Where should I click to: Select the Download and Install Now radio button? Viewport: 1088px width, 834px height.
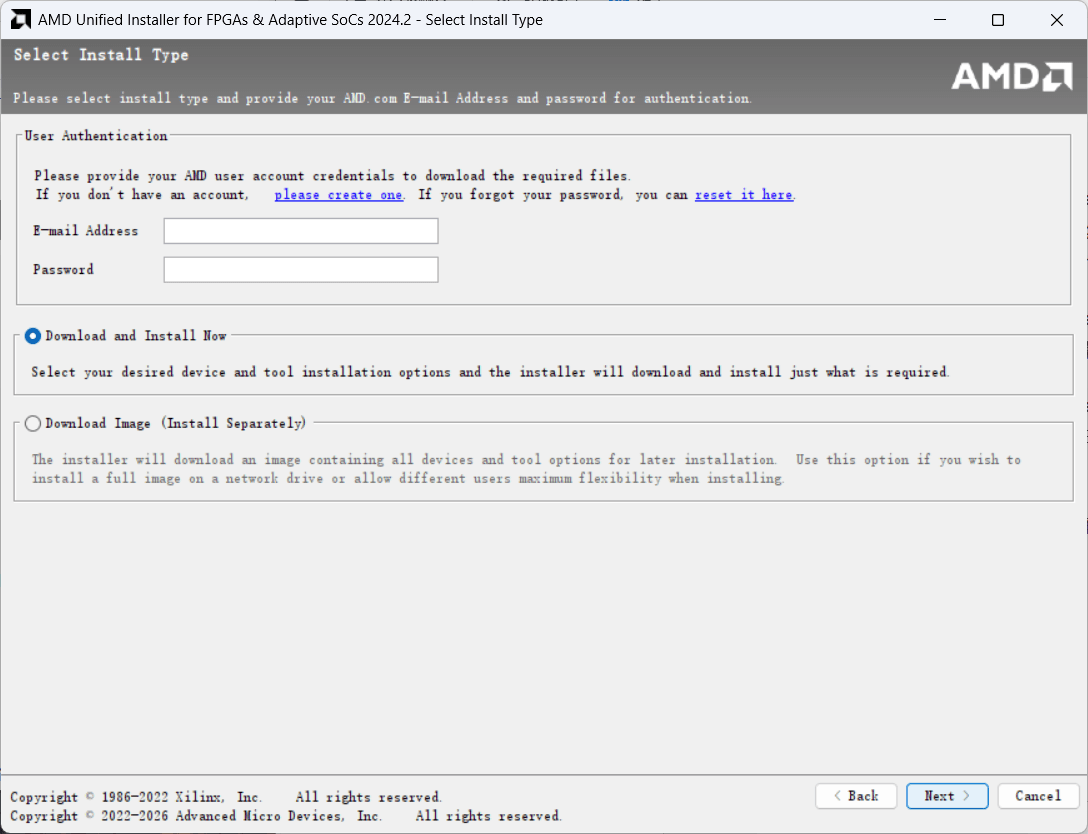click(x=33, y=337)
